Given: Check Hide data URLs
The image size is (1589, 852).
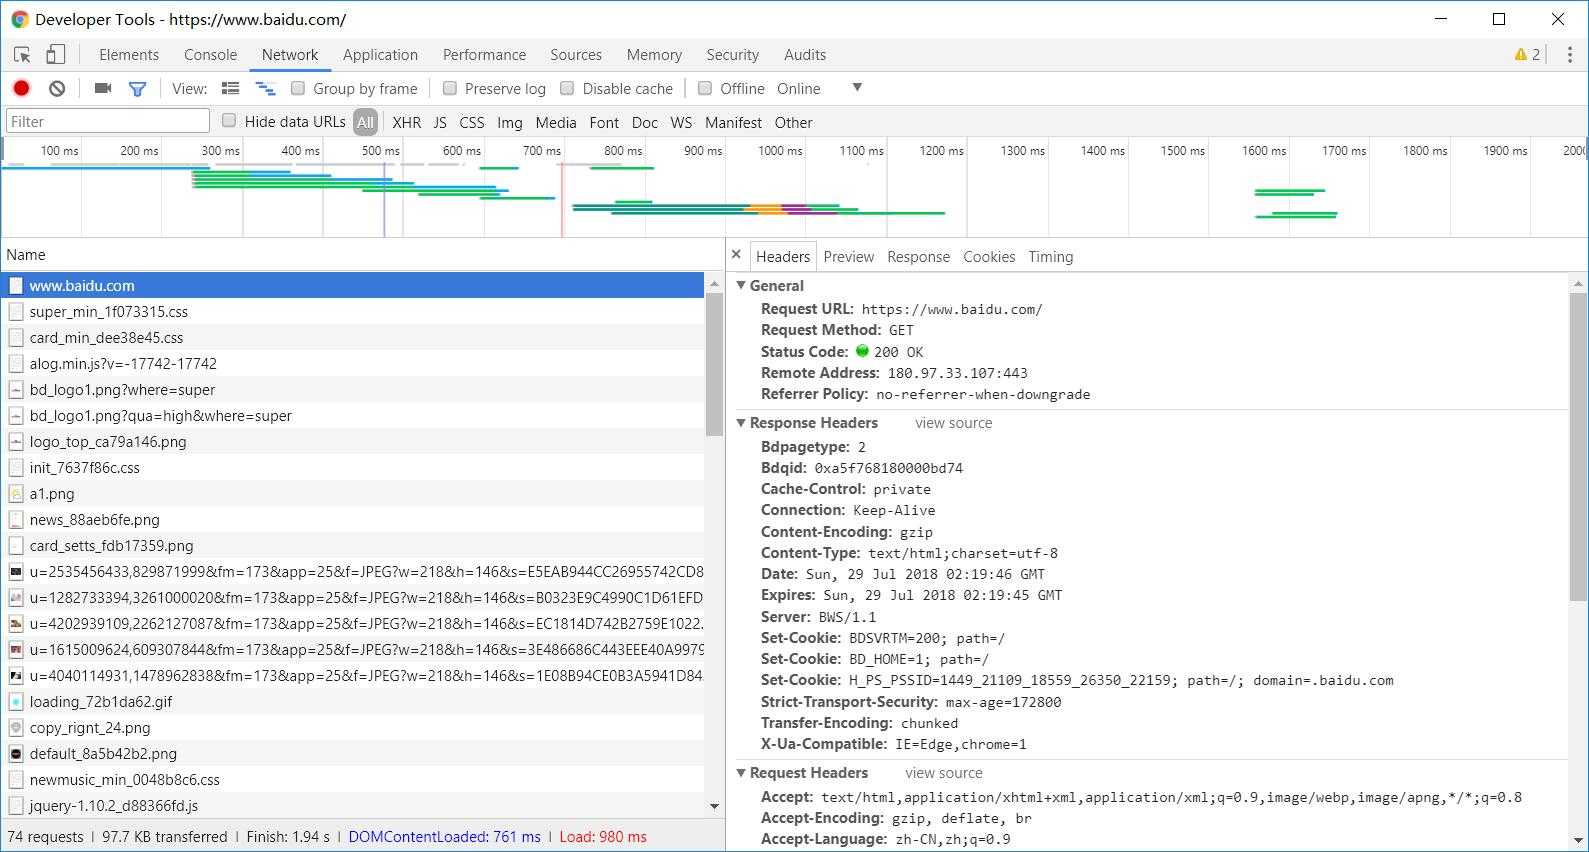Looking at the screenshot, I should [x=229, y=121].
